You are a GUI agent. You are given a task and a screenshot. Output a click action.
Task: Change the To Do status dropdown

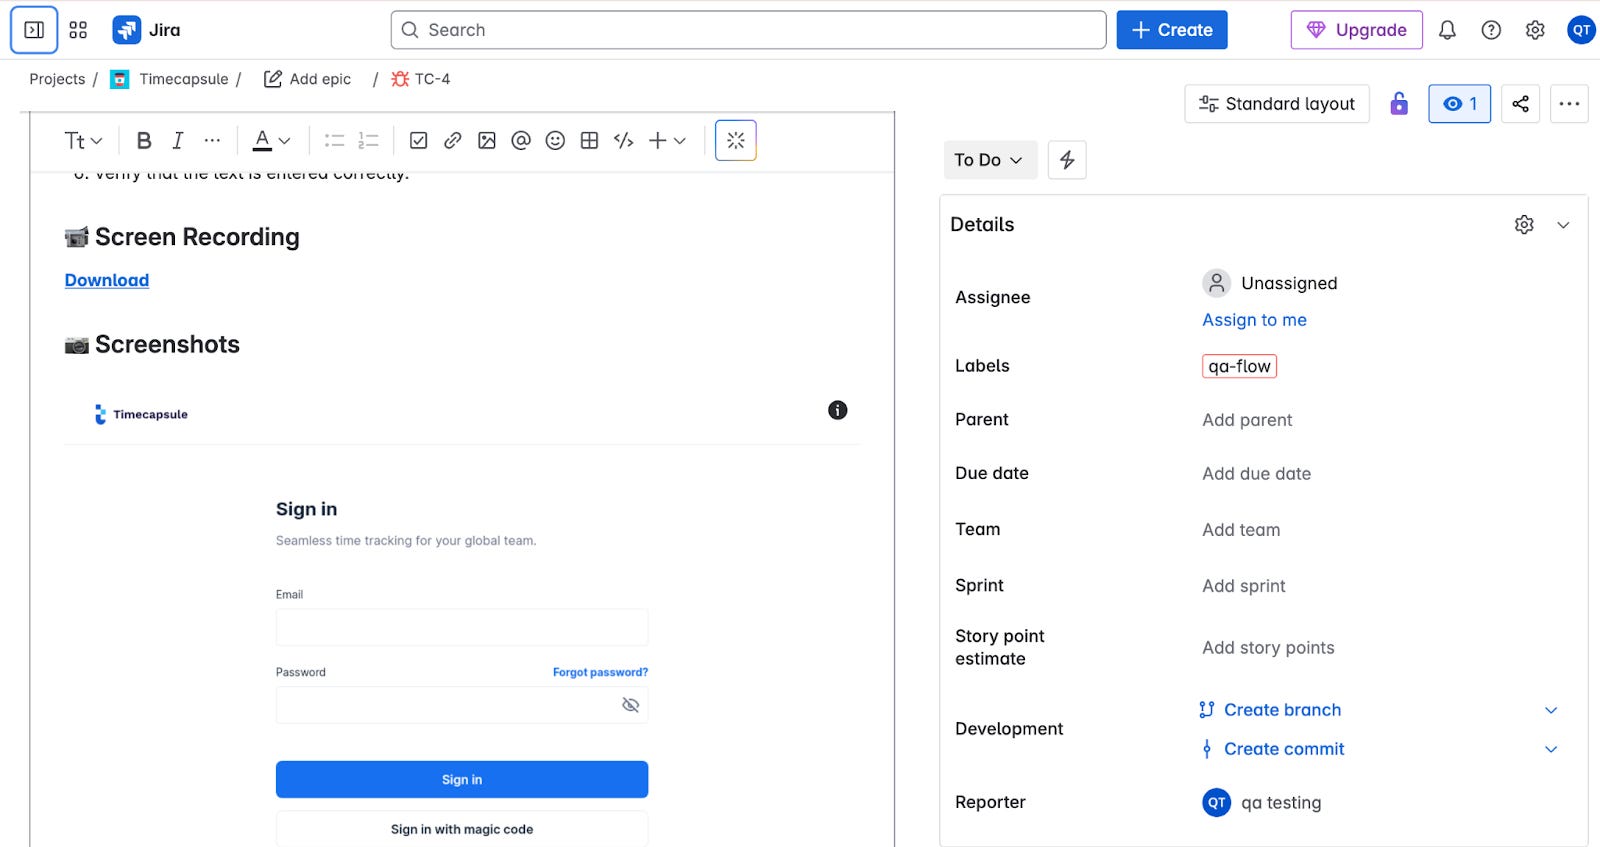[990, 160]
